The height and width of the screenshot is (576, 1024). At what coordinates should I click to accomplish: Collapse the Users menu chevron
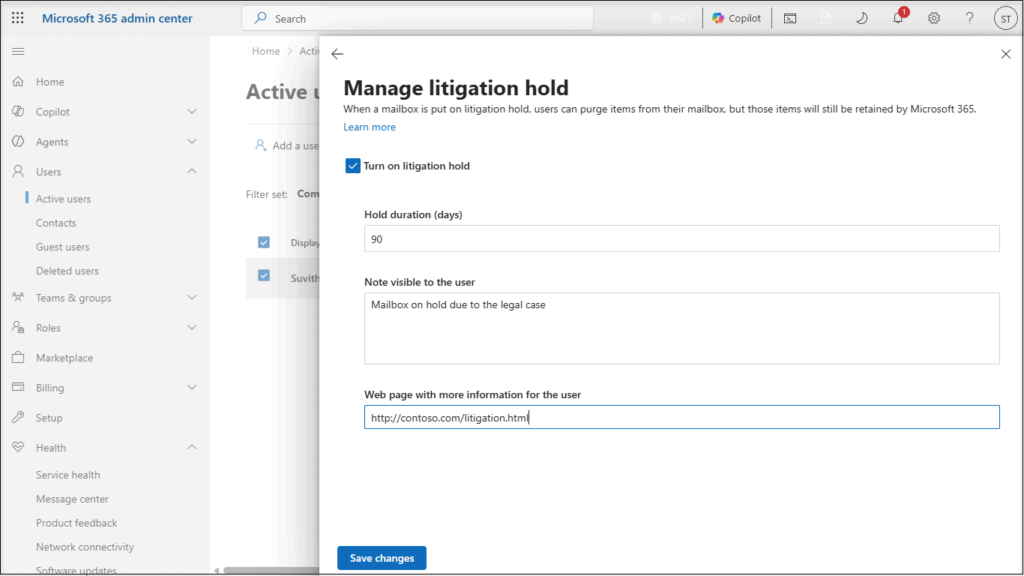click(192, 171)
